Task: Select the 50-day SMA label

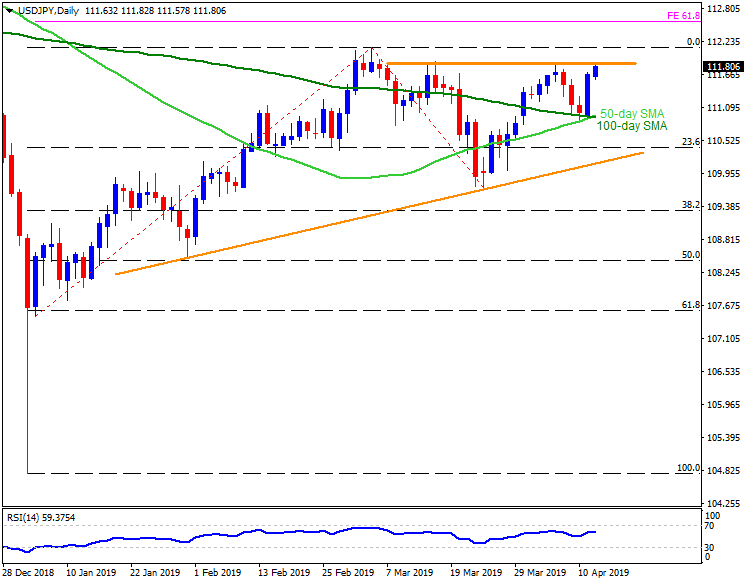Action: tap(632, 114)
